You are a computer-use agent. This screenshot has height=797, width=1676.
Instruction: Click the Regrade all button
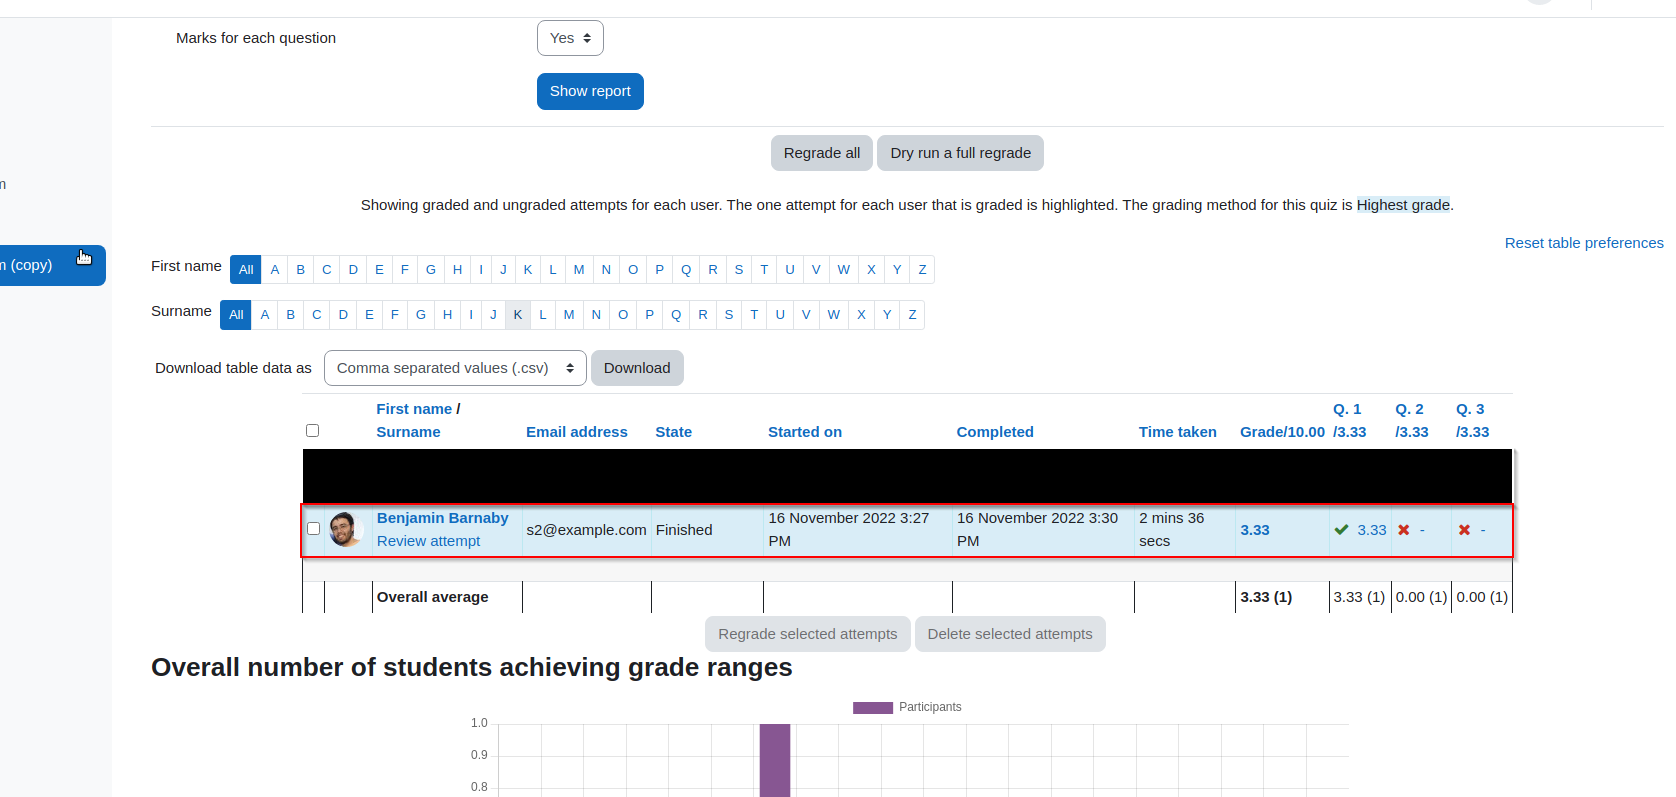click(822, 153)
